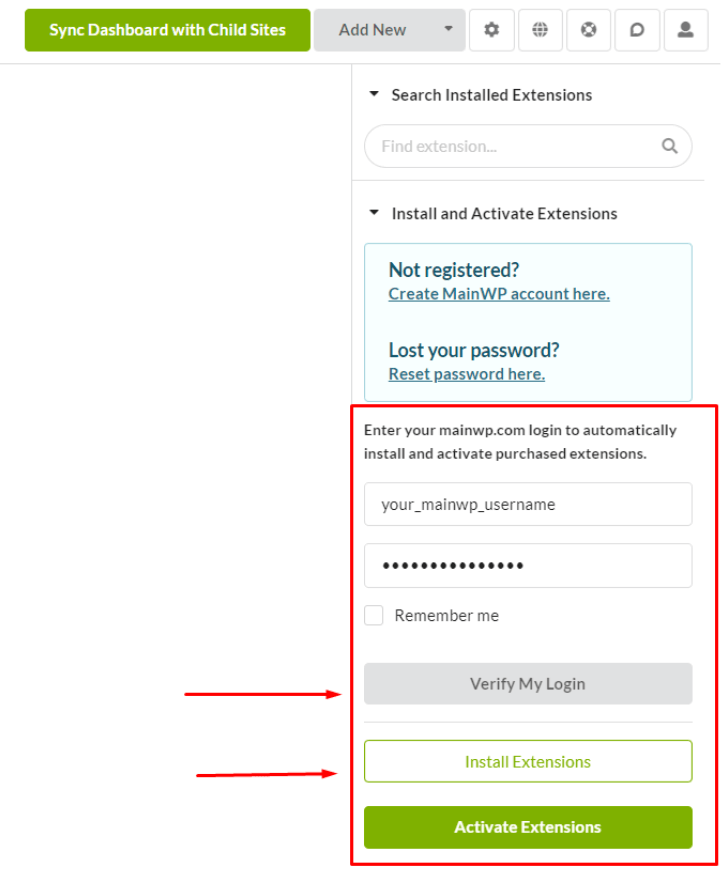724x872 pixels.
Task: Open Create MainWP account here link
Action: pyautogui.click(x=501, y=295)
